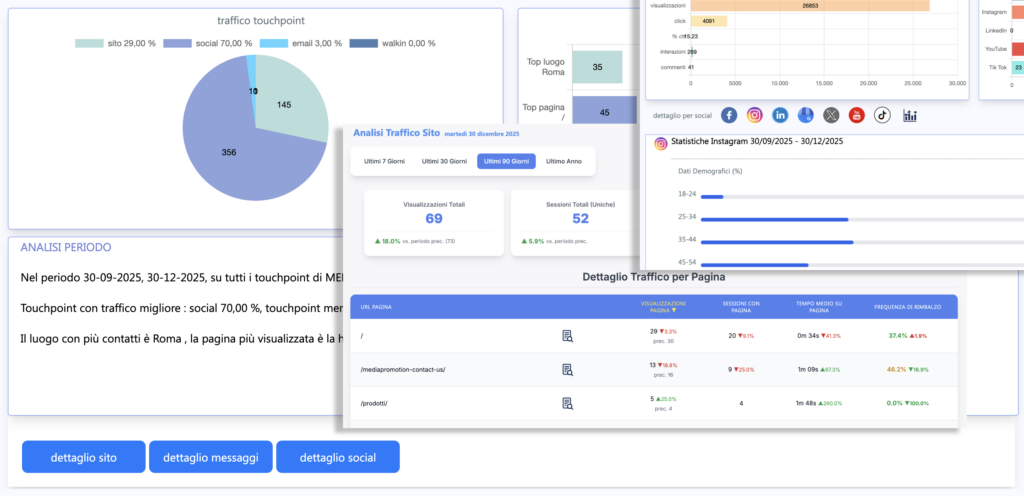
Task: Open Facebook social detail icon
Action: coord(729,116)
